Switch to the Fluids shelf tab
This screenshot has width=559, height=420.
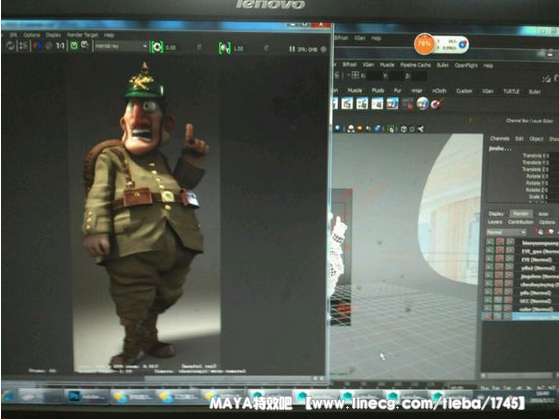pos(378,91)
